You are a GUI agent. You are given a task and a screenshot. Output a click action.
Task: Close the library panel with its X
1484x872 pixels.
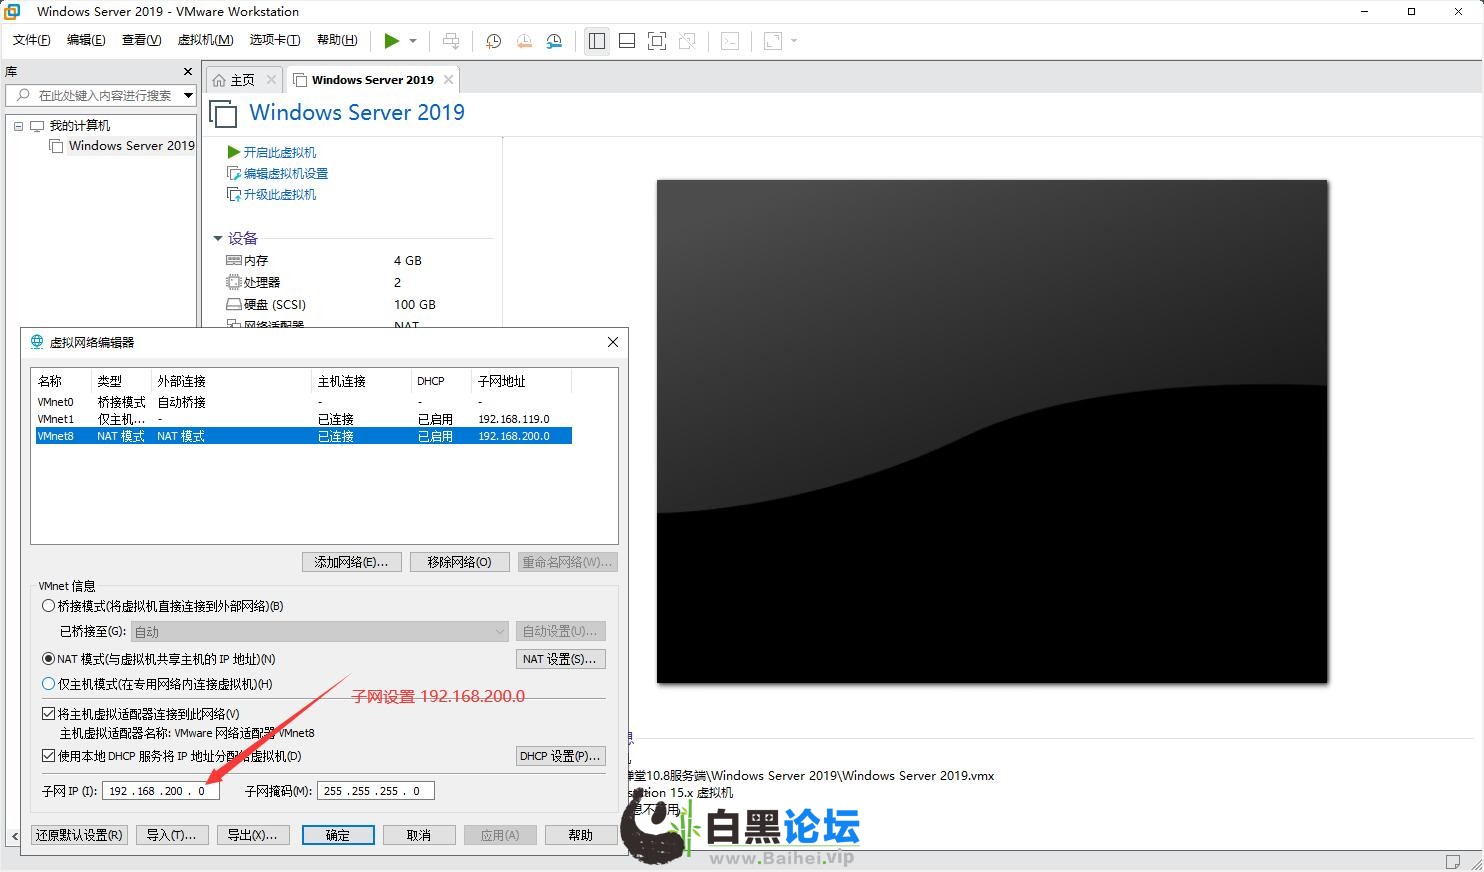(188, 72)
